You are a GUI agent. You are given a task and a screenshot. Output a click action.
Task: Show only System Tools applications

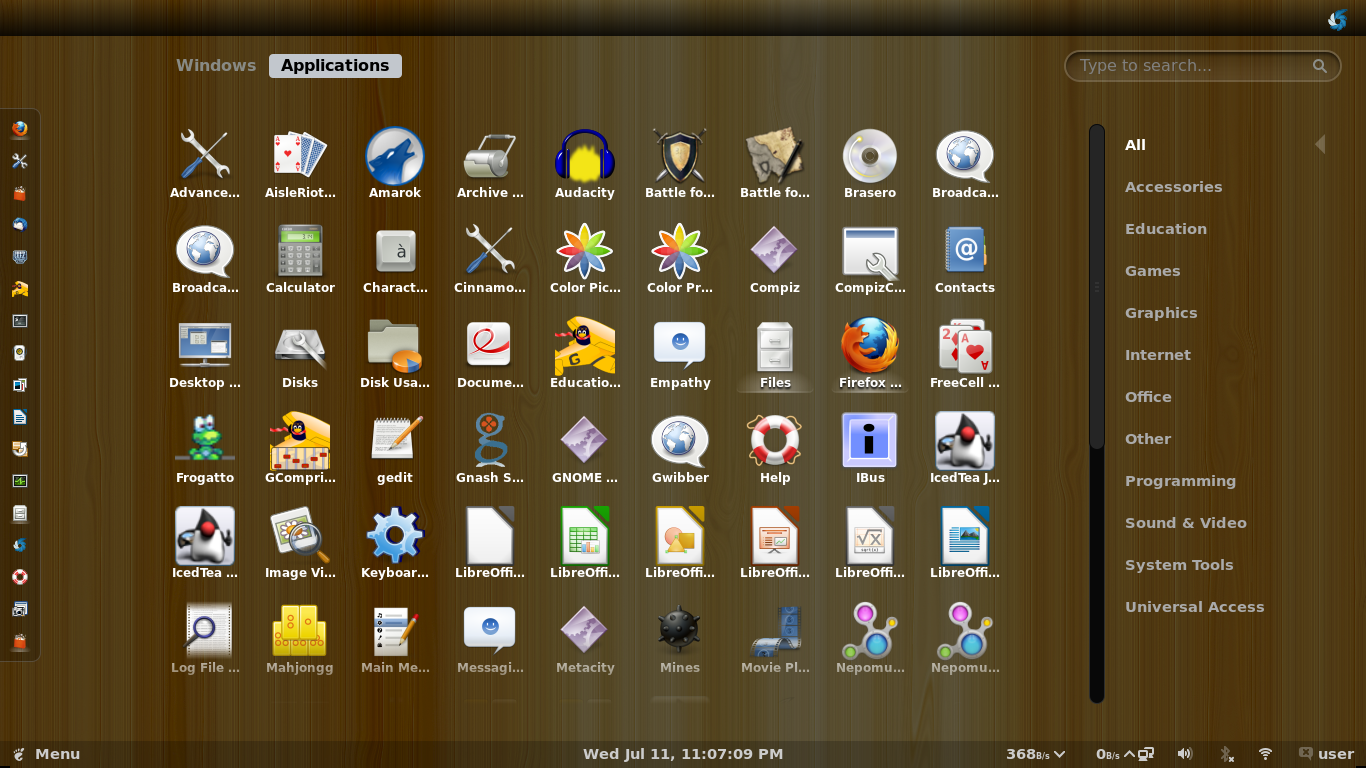(1179, 564)
